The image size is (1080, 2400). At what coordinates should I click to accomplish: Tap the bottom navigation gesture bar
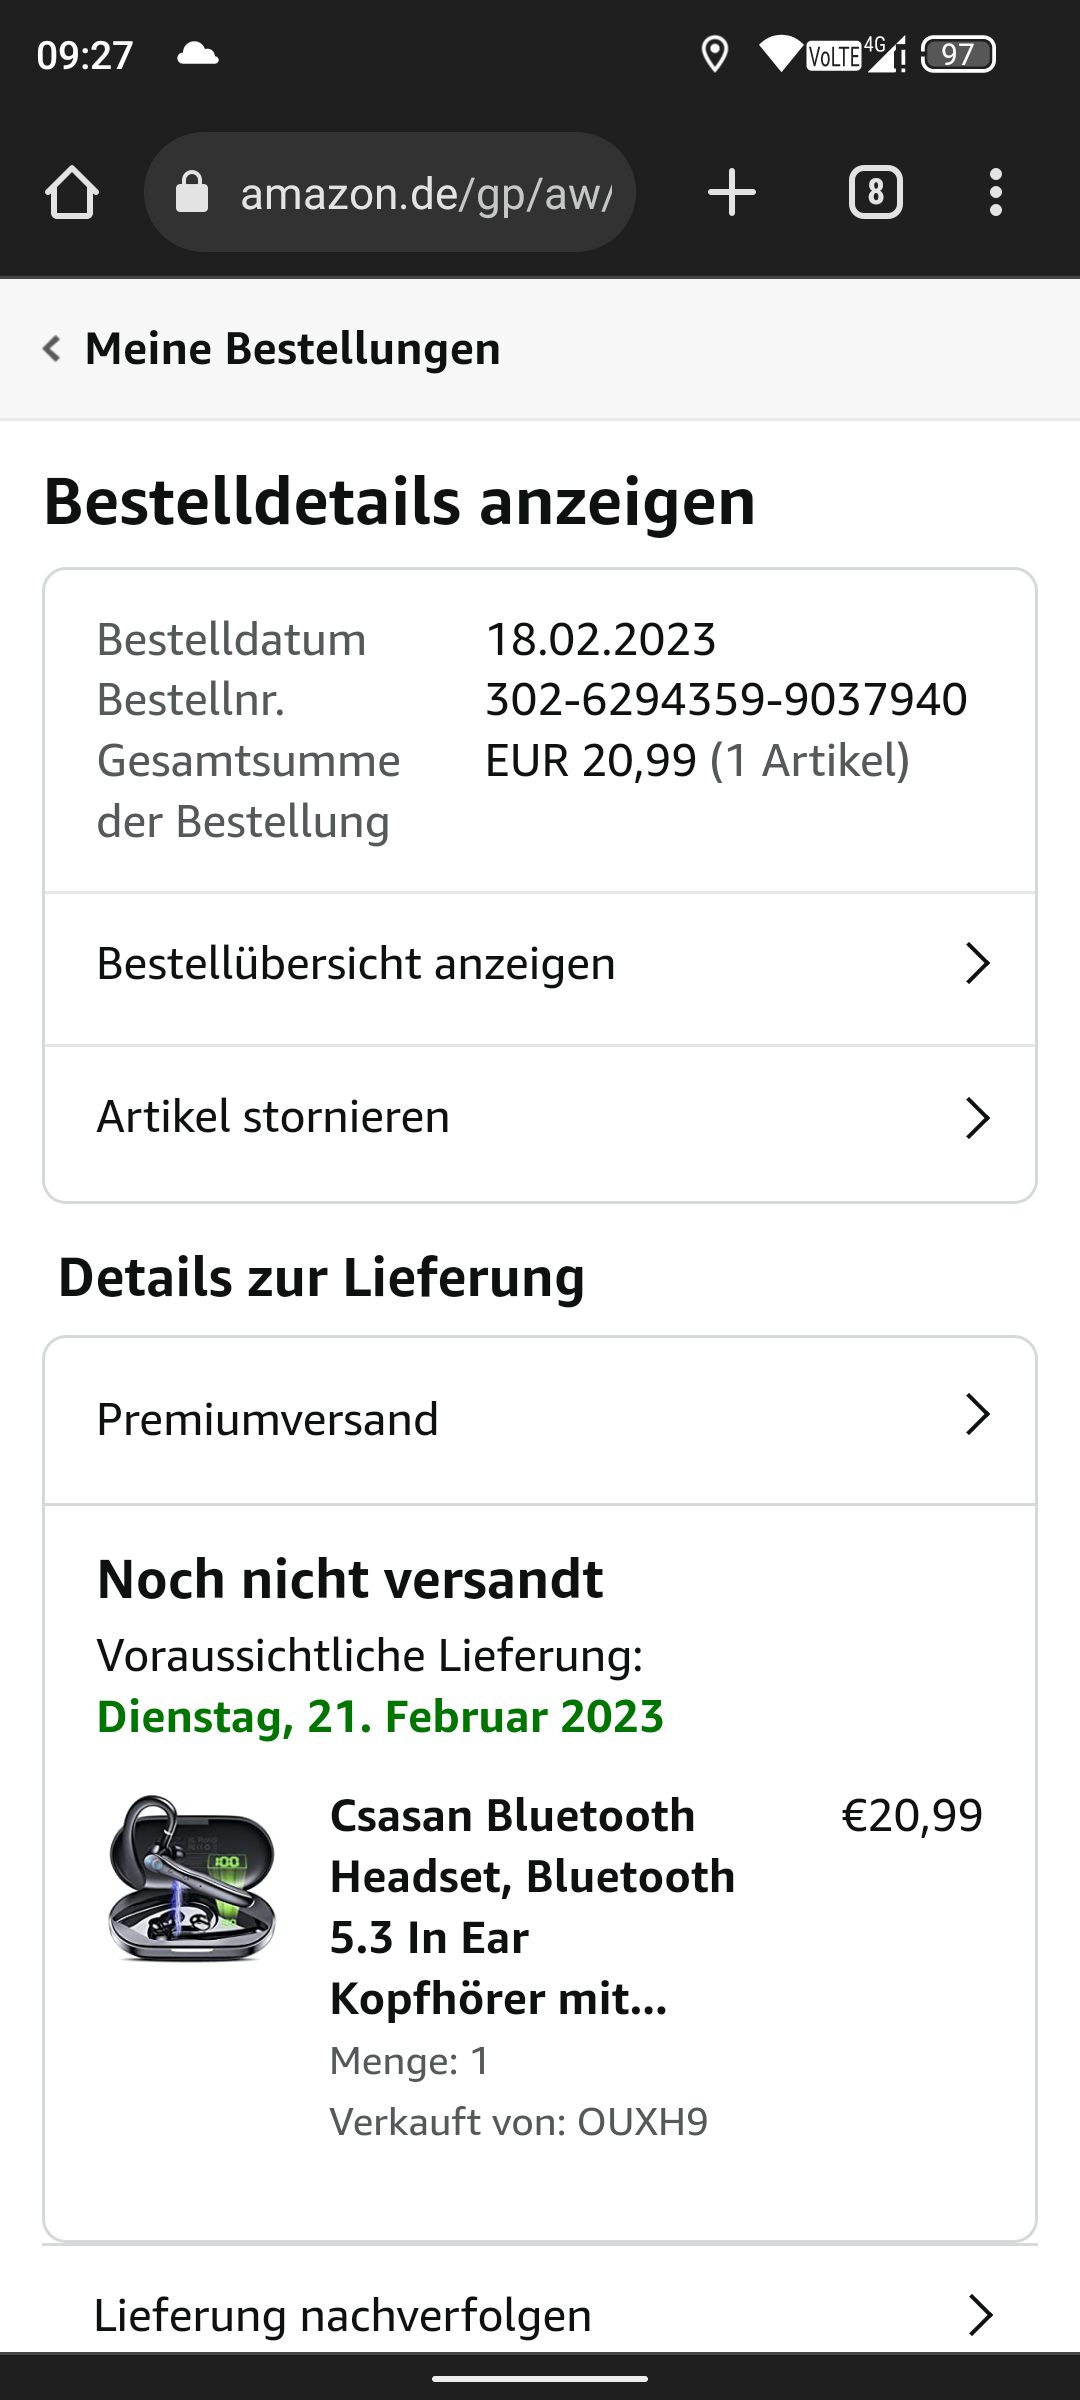click(540, 2379)
